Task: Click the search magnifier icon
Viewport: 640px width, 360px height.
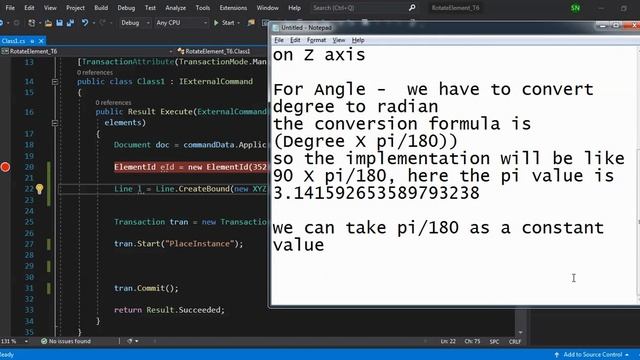Action: coord(412,8)
